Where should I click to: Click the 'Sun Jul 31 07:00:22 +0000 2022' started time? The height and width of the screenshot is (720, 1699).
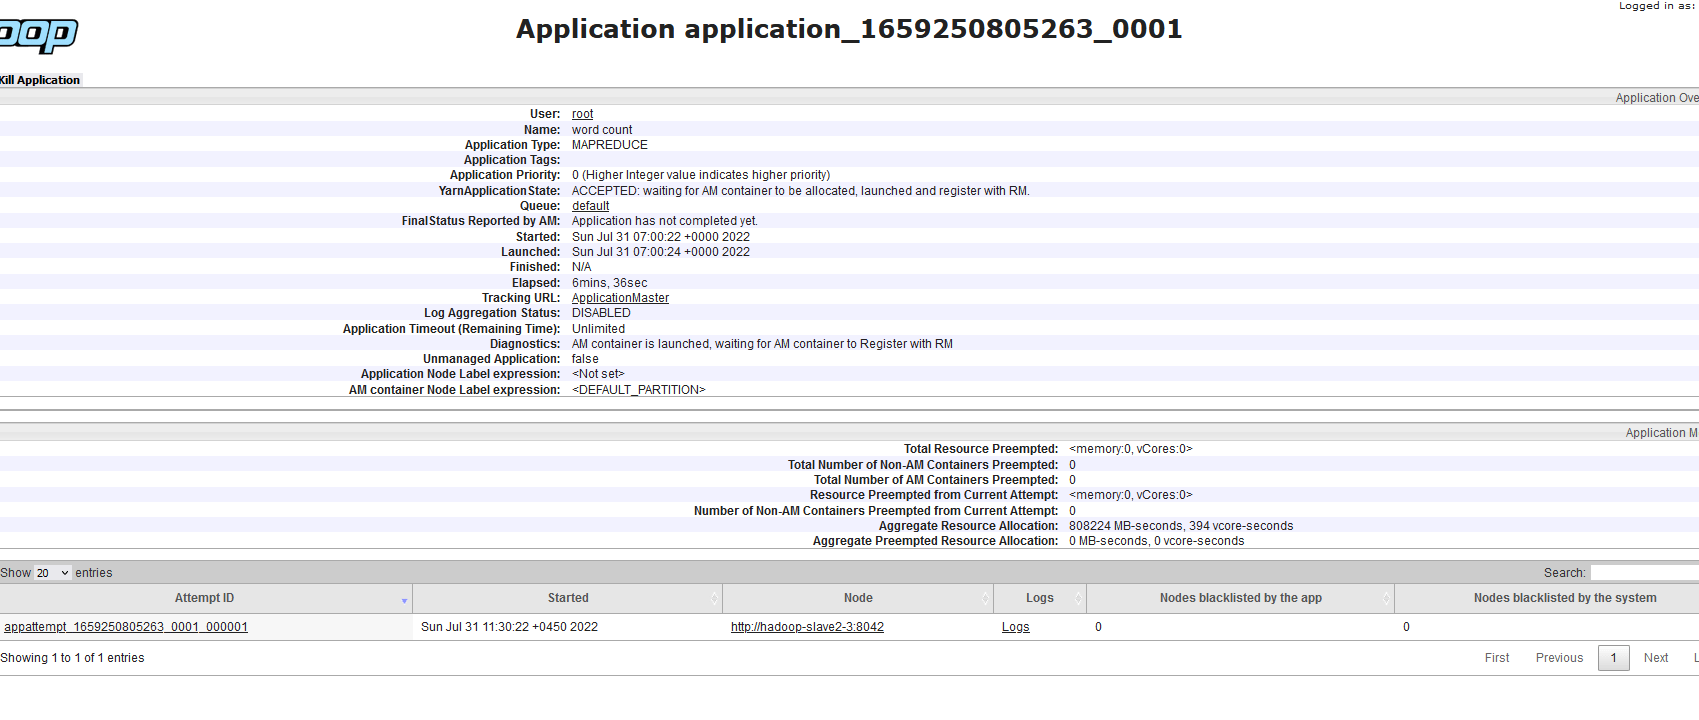click(661, 237)
